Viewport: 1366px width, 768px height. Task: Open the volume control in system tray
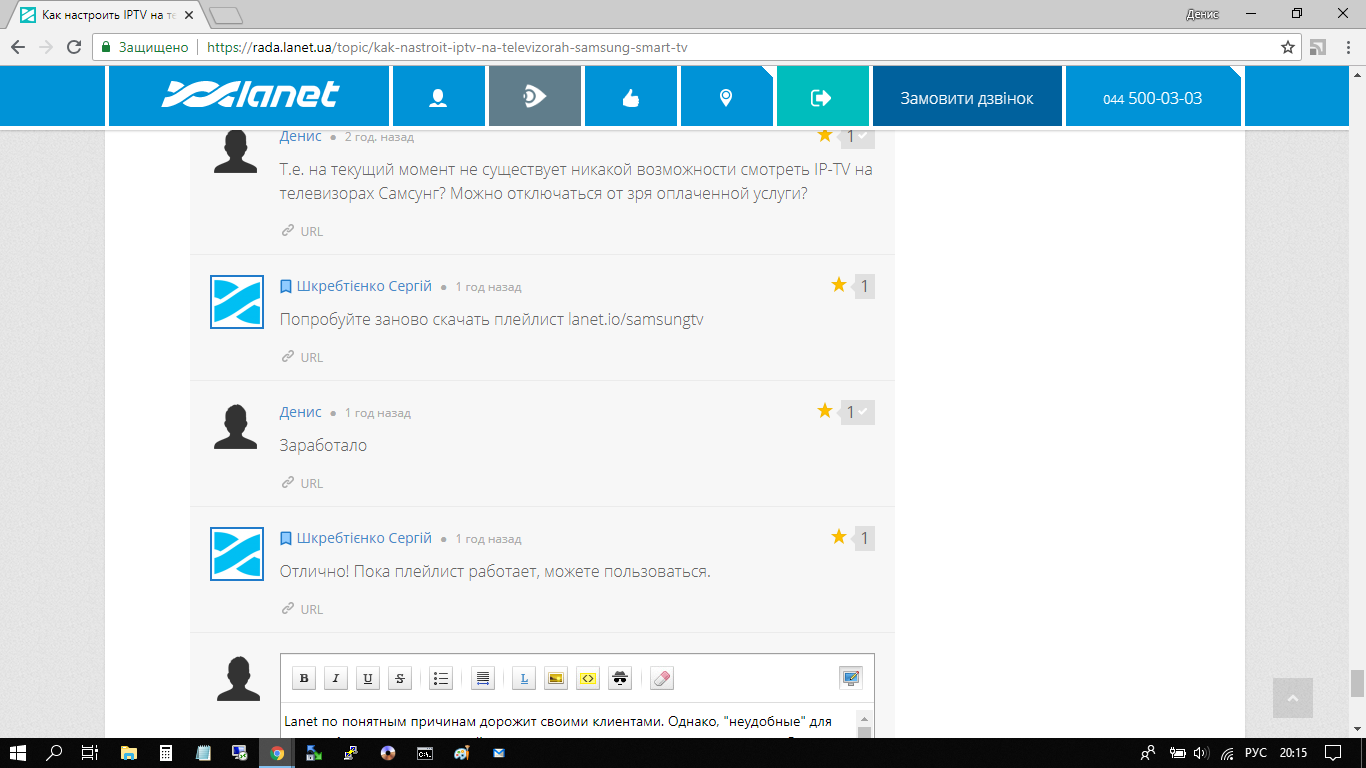click(x=1201, y=753)
